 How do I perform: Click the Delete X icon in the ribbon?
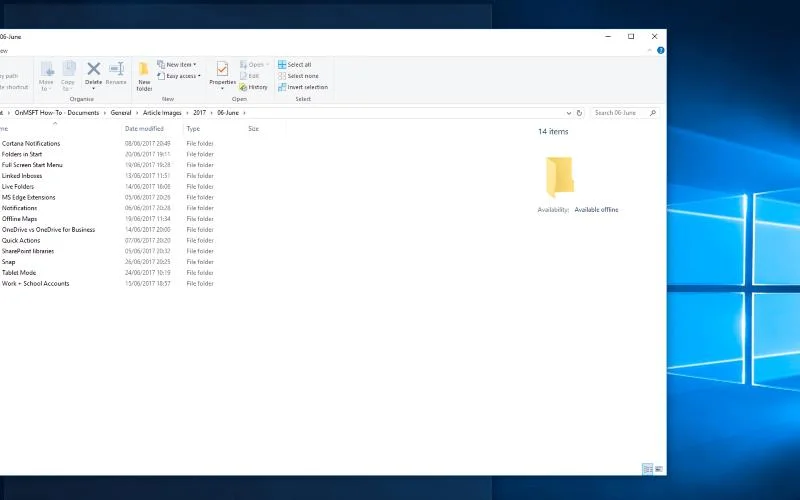[93, 69]
